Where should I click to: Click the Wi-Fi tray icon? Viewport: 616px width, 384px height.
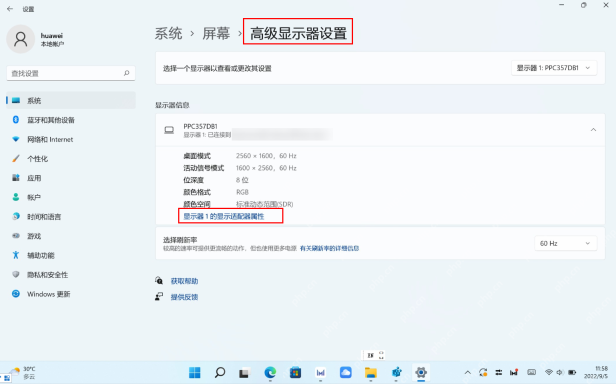click(549, 372)
